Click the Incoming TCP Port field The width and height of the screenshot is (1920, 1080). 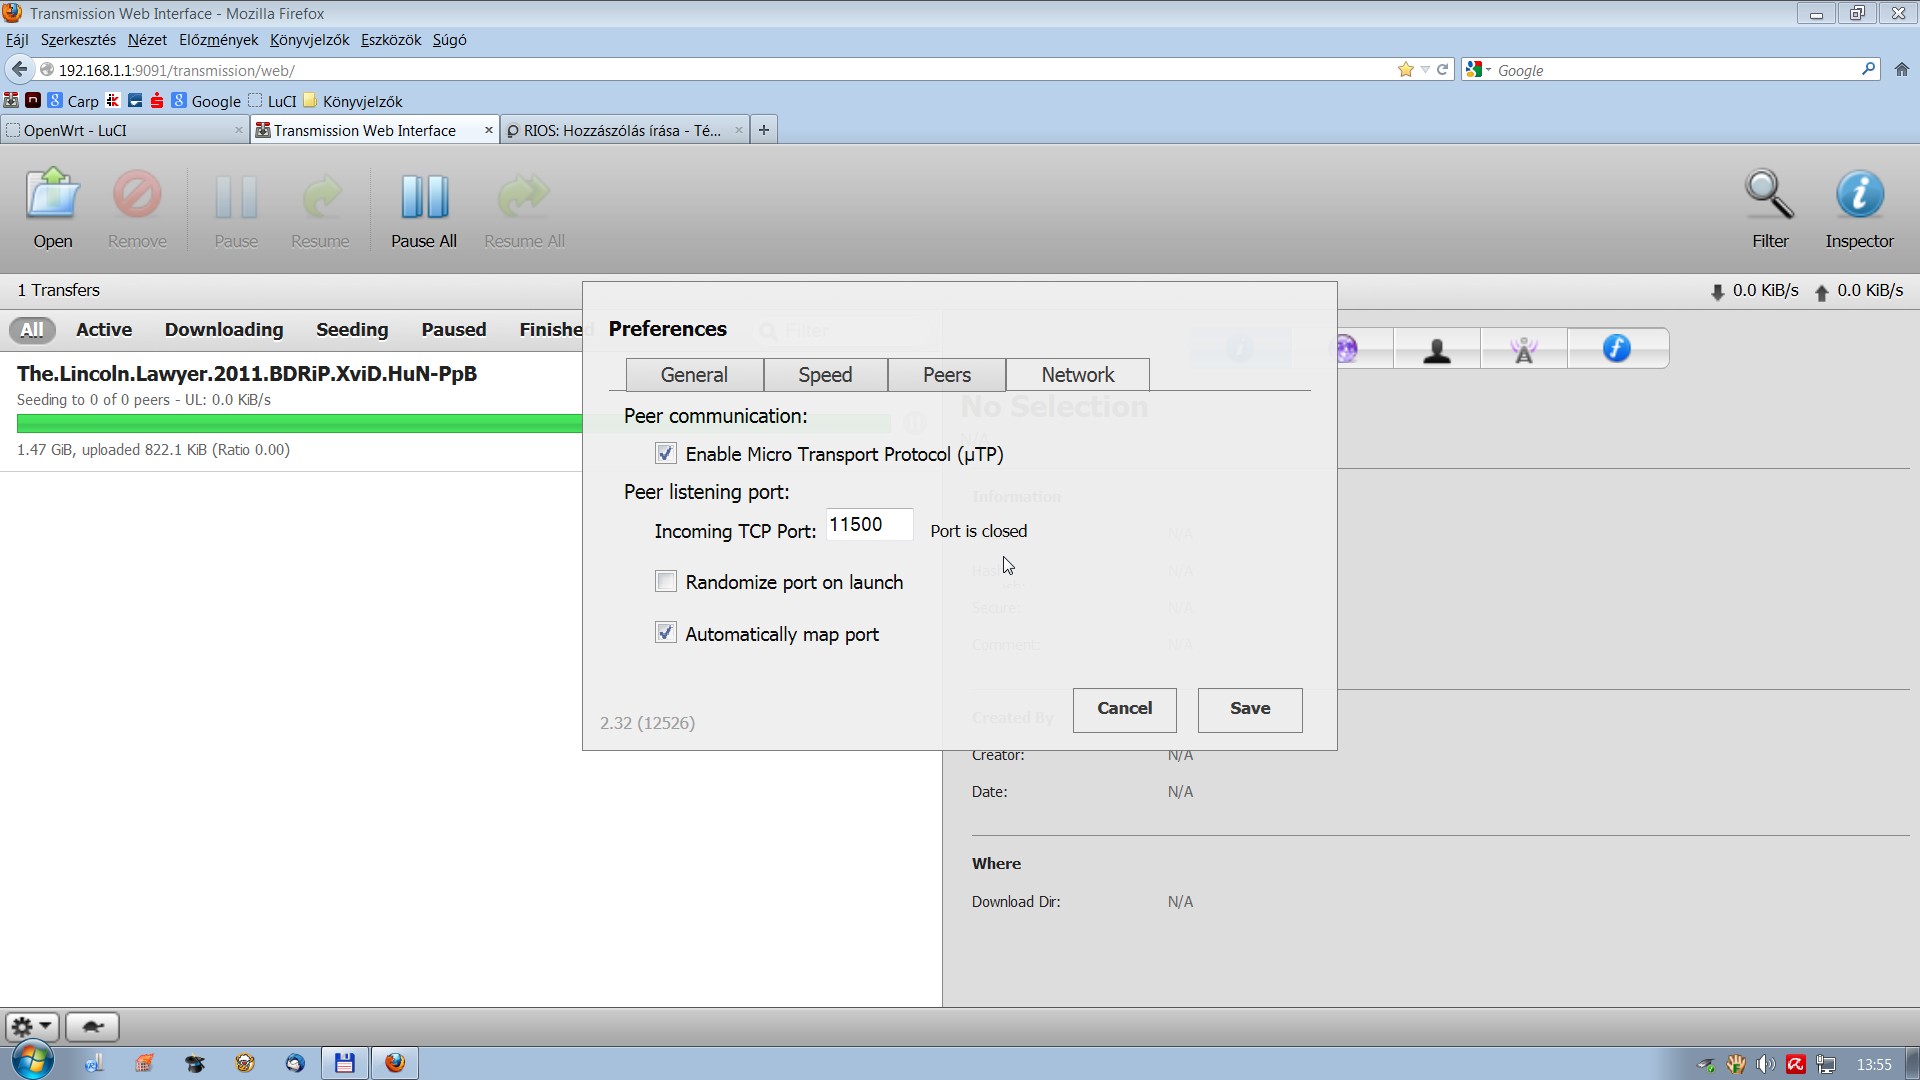[868, 525]
